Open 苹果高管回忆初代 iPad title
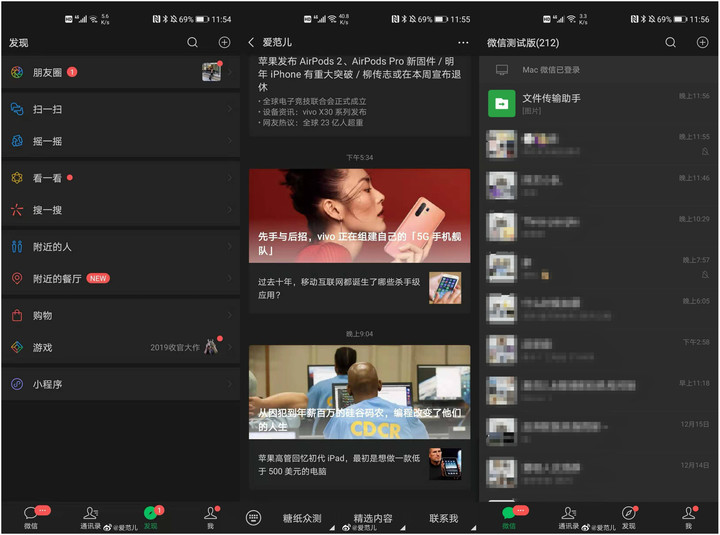The width and height of the screenshot is (720, 535). (339, 464)
